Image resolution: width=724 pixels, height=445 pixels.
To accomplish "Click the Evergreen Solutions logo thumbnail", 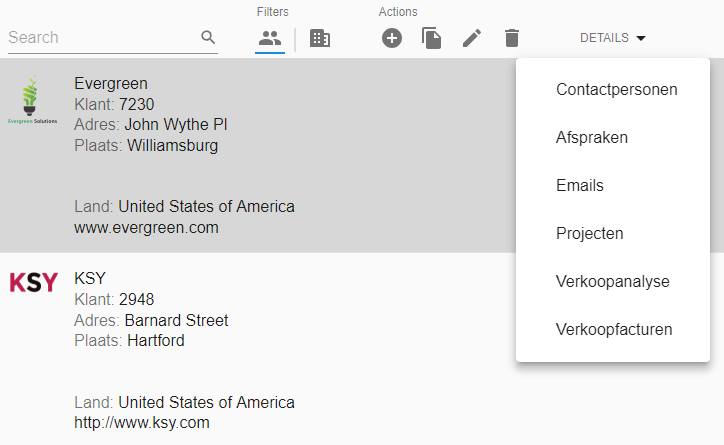I will pos(32,99).
